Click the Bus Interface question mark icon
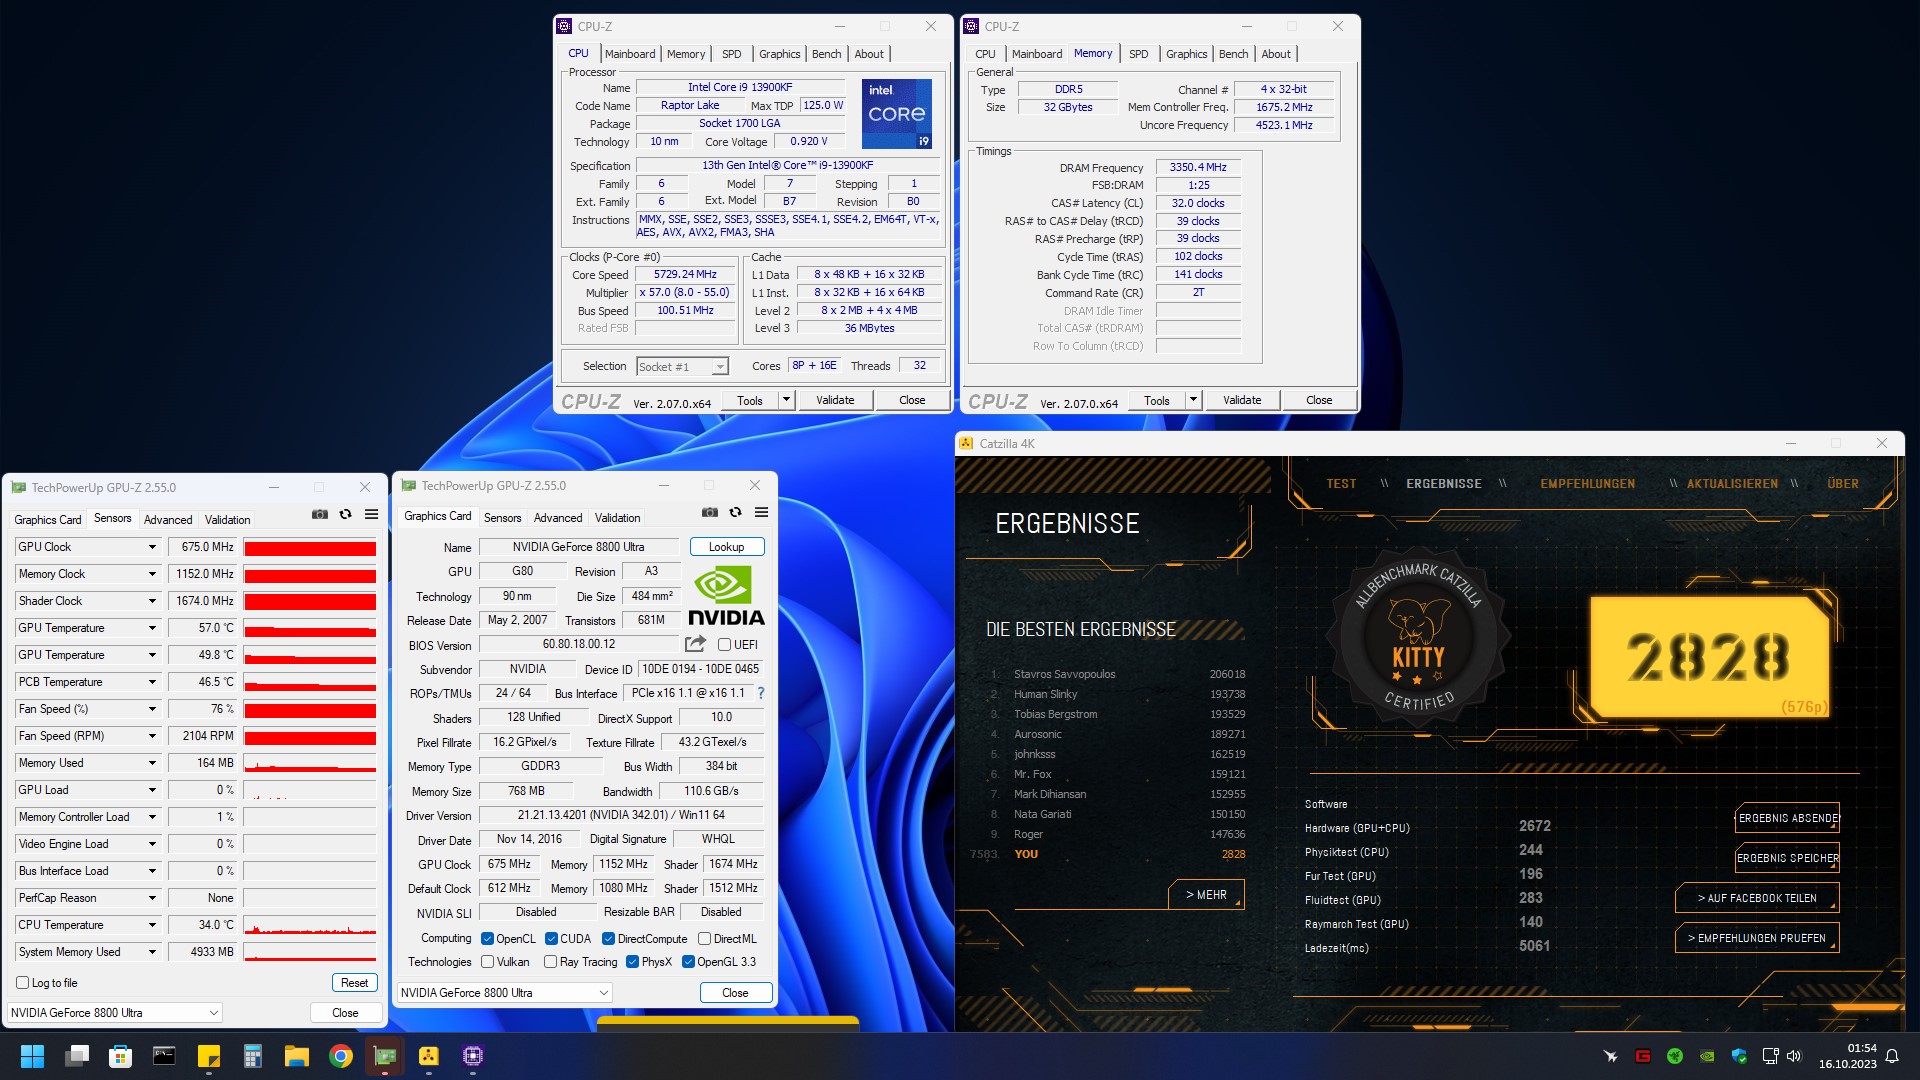 coord(761,693)
